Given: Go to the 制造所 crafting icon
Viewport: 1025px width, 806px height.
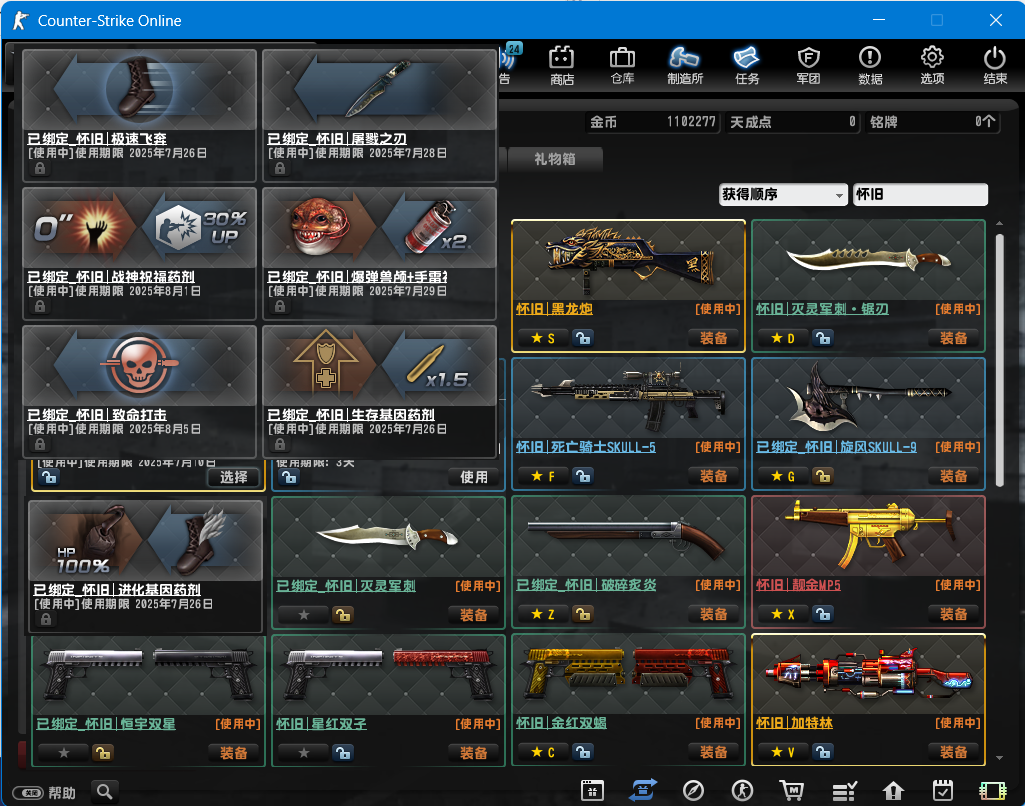Looking at the screenshot, I should tap(684, 65).
